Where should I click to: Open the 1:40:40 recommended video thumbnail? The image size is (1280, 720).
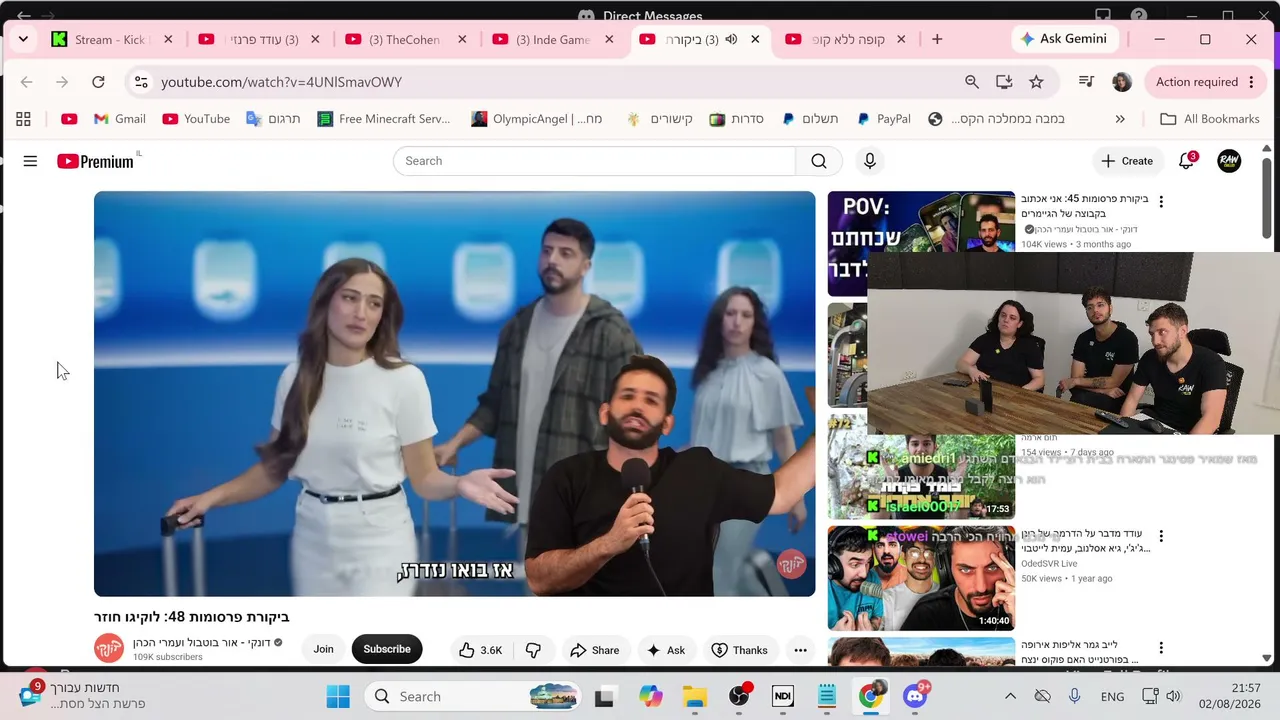(921, 578)
